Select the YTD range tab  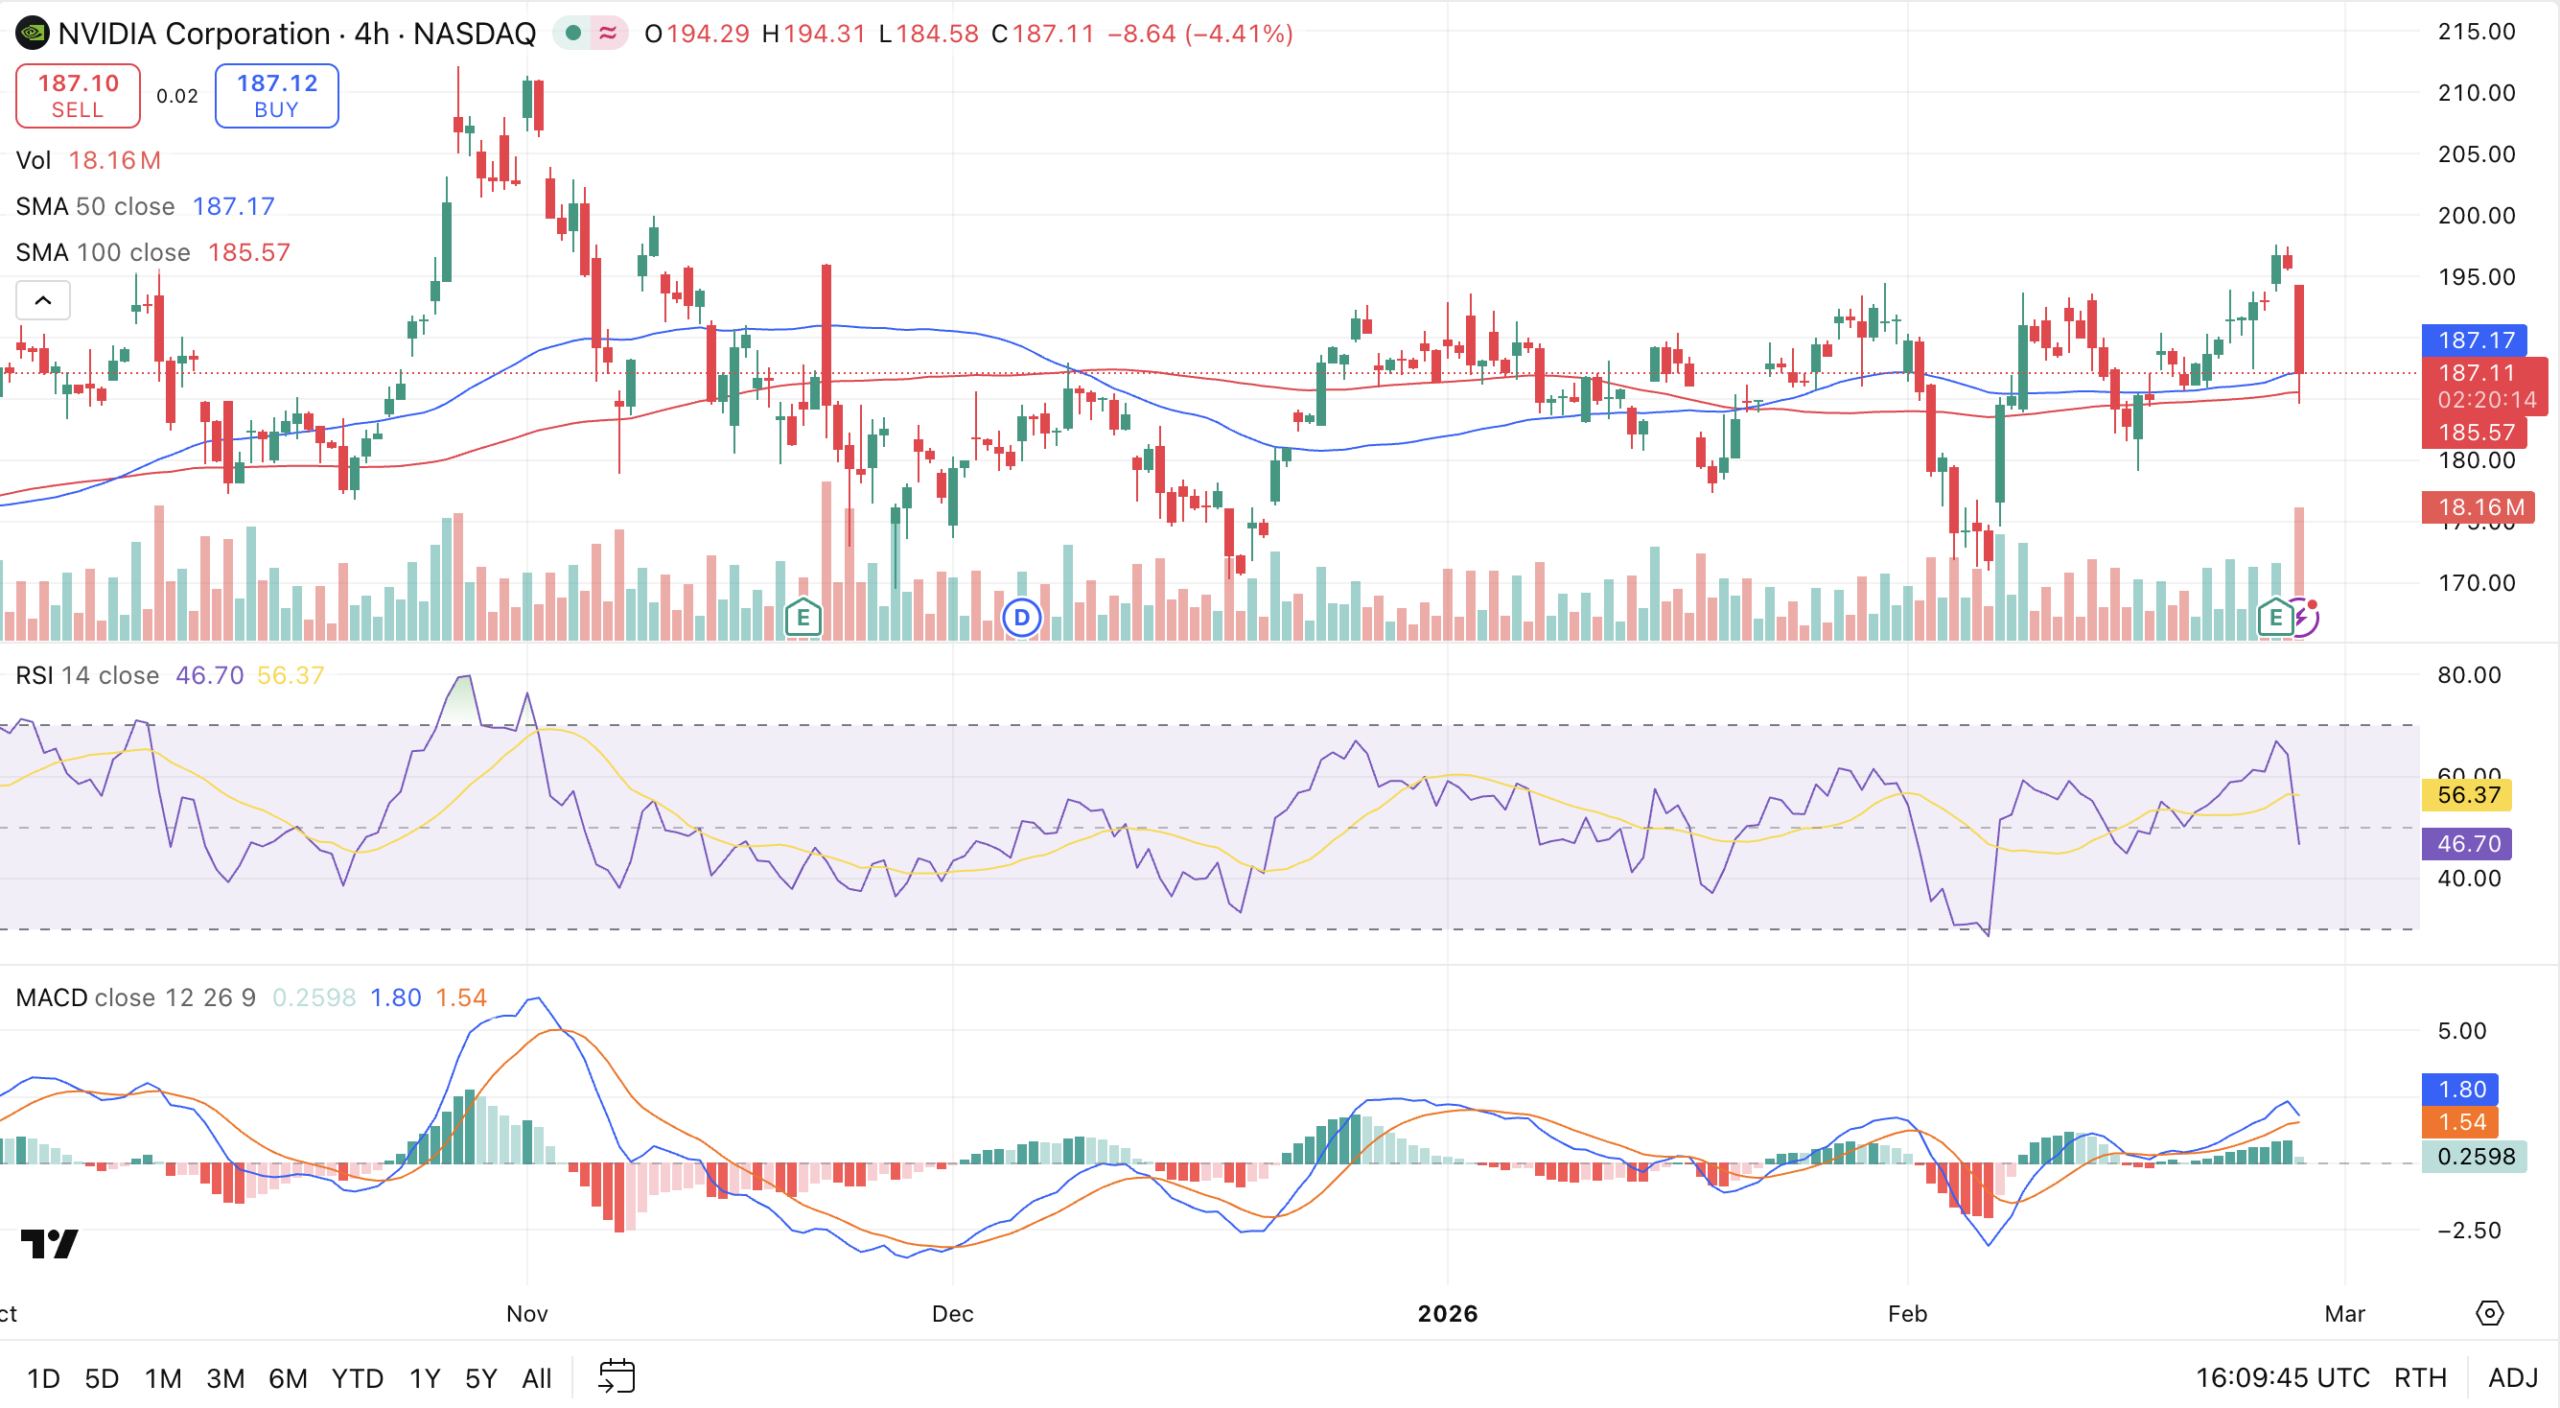[357, 1377]
